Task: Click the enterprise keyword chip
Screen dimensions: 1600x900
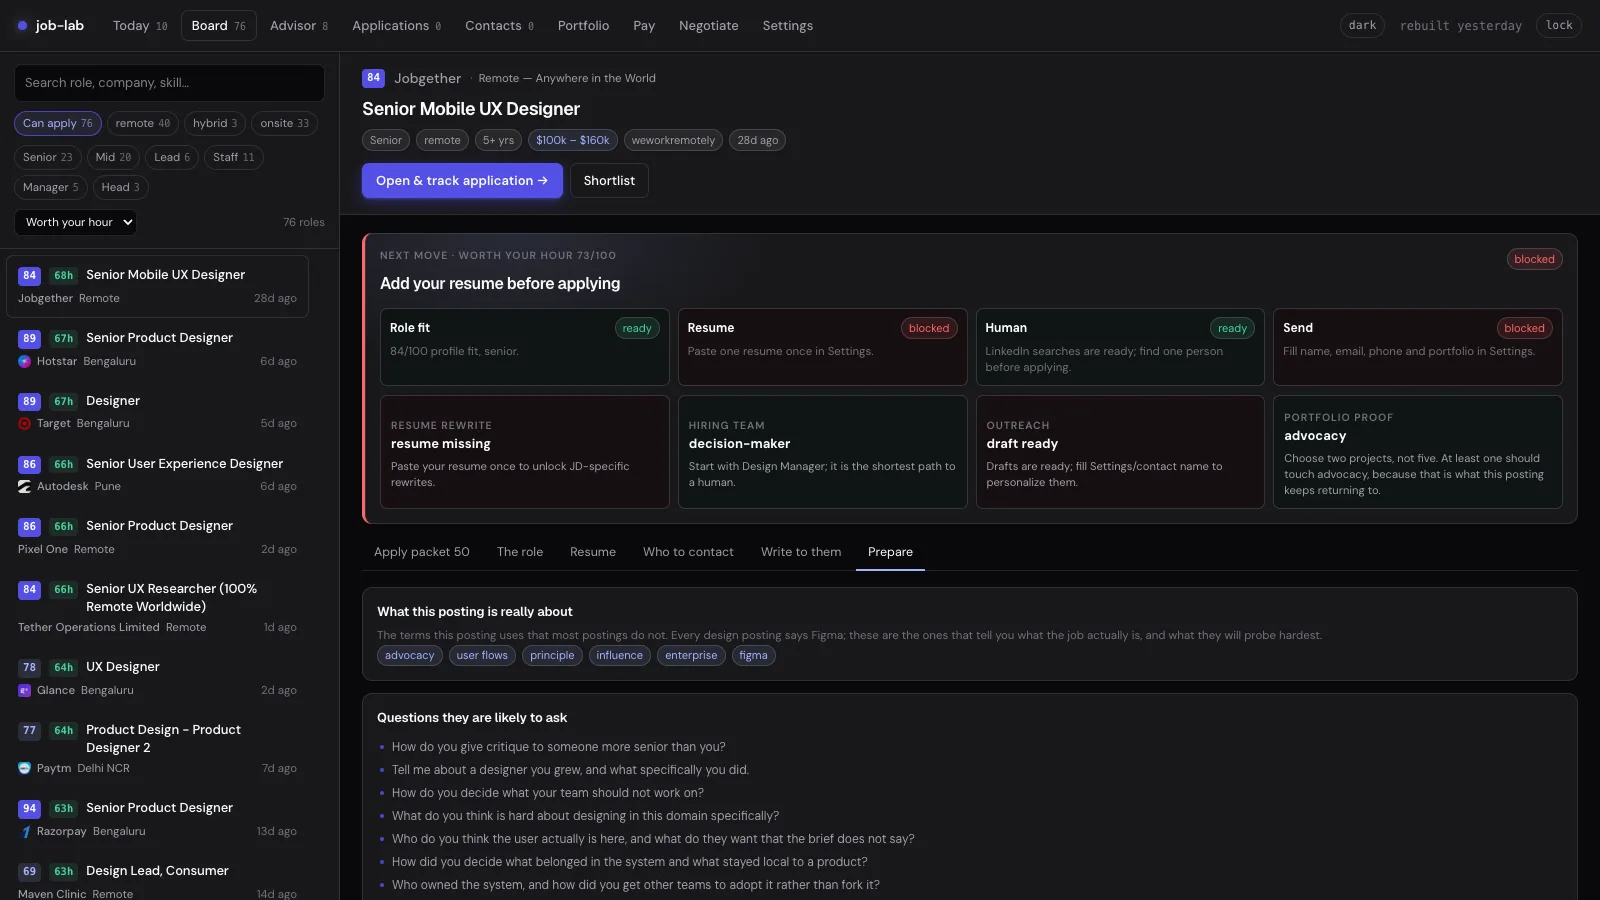Action: point(691,656)
